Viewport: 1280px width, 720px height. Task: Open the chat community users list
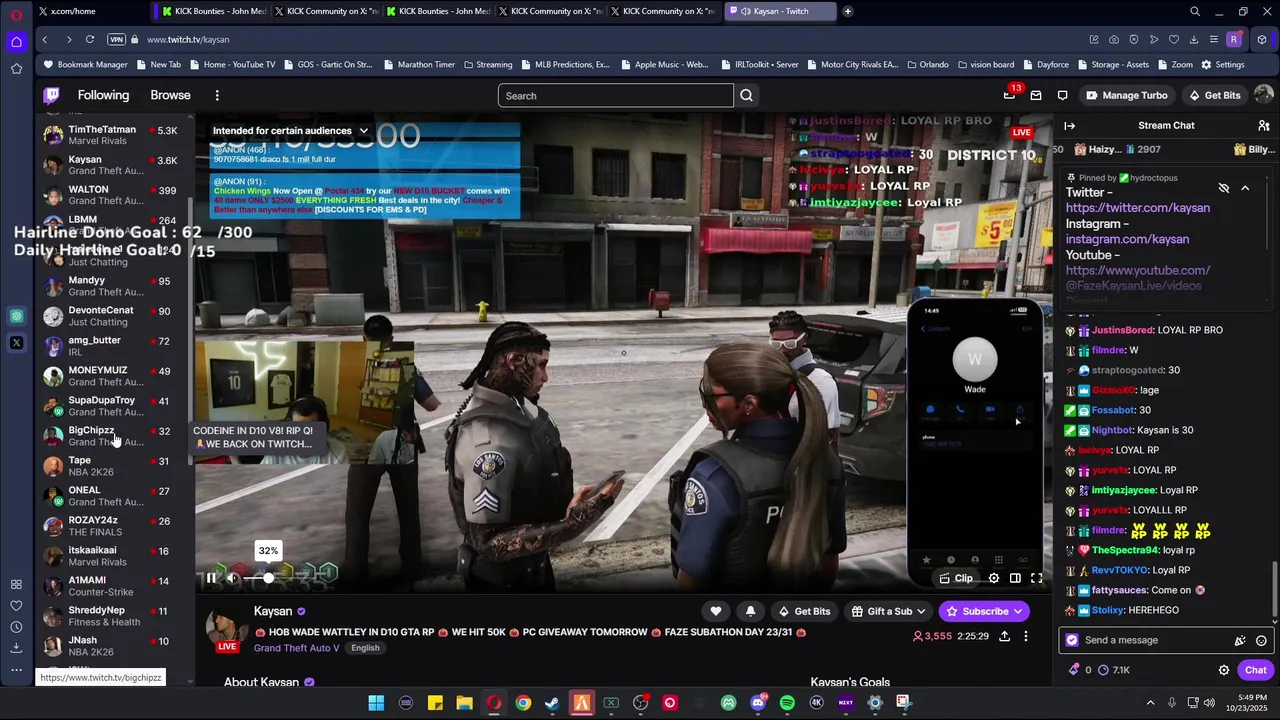click(1263, 125)
